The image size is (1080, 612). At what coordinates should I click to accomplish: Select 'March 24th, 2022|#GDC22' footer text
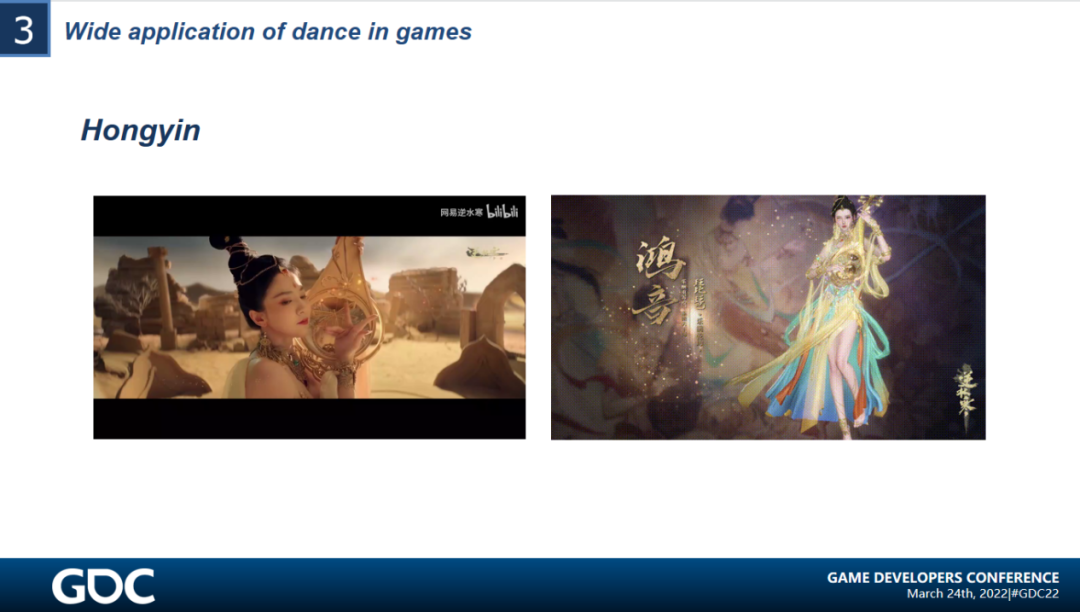coord(983,594)
